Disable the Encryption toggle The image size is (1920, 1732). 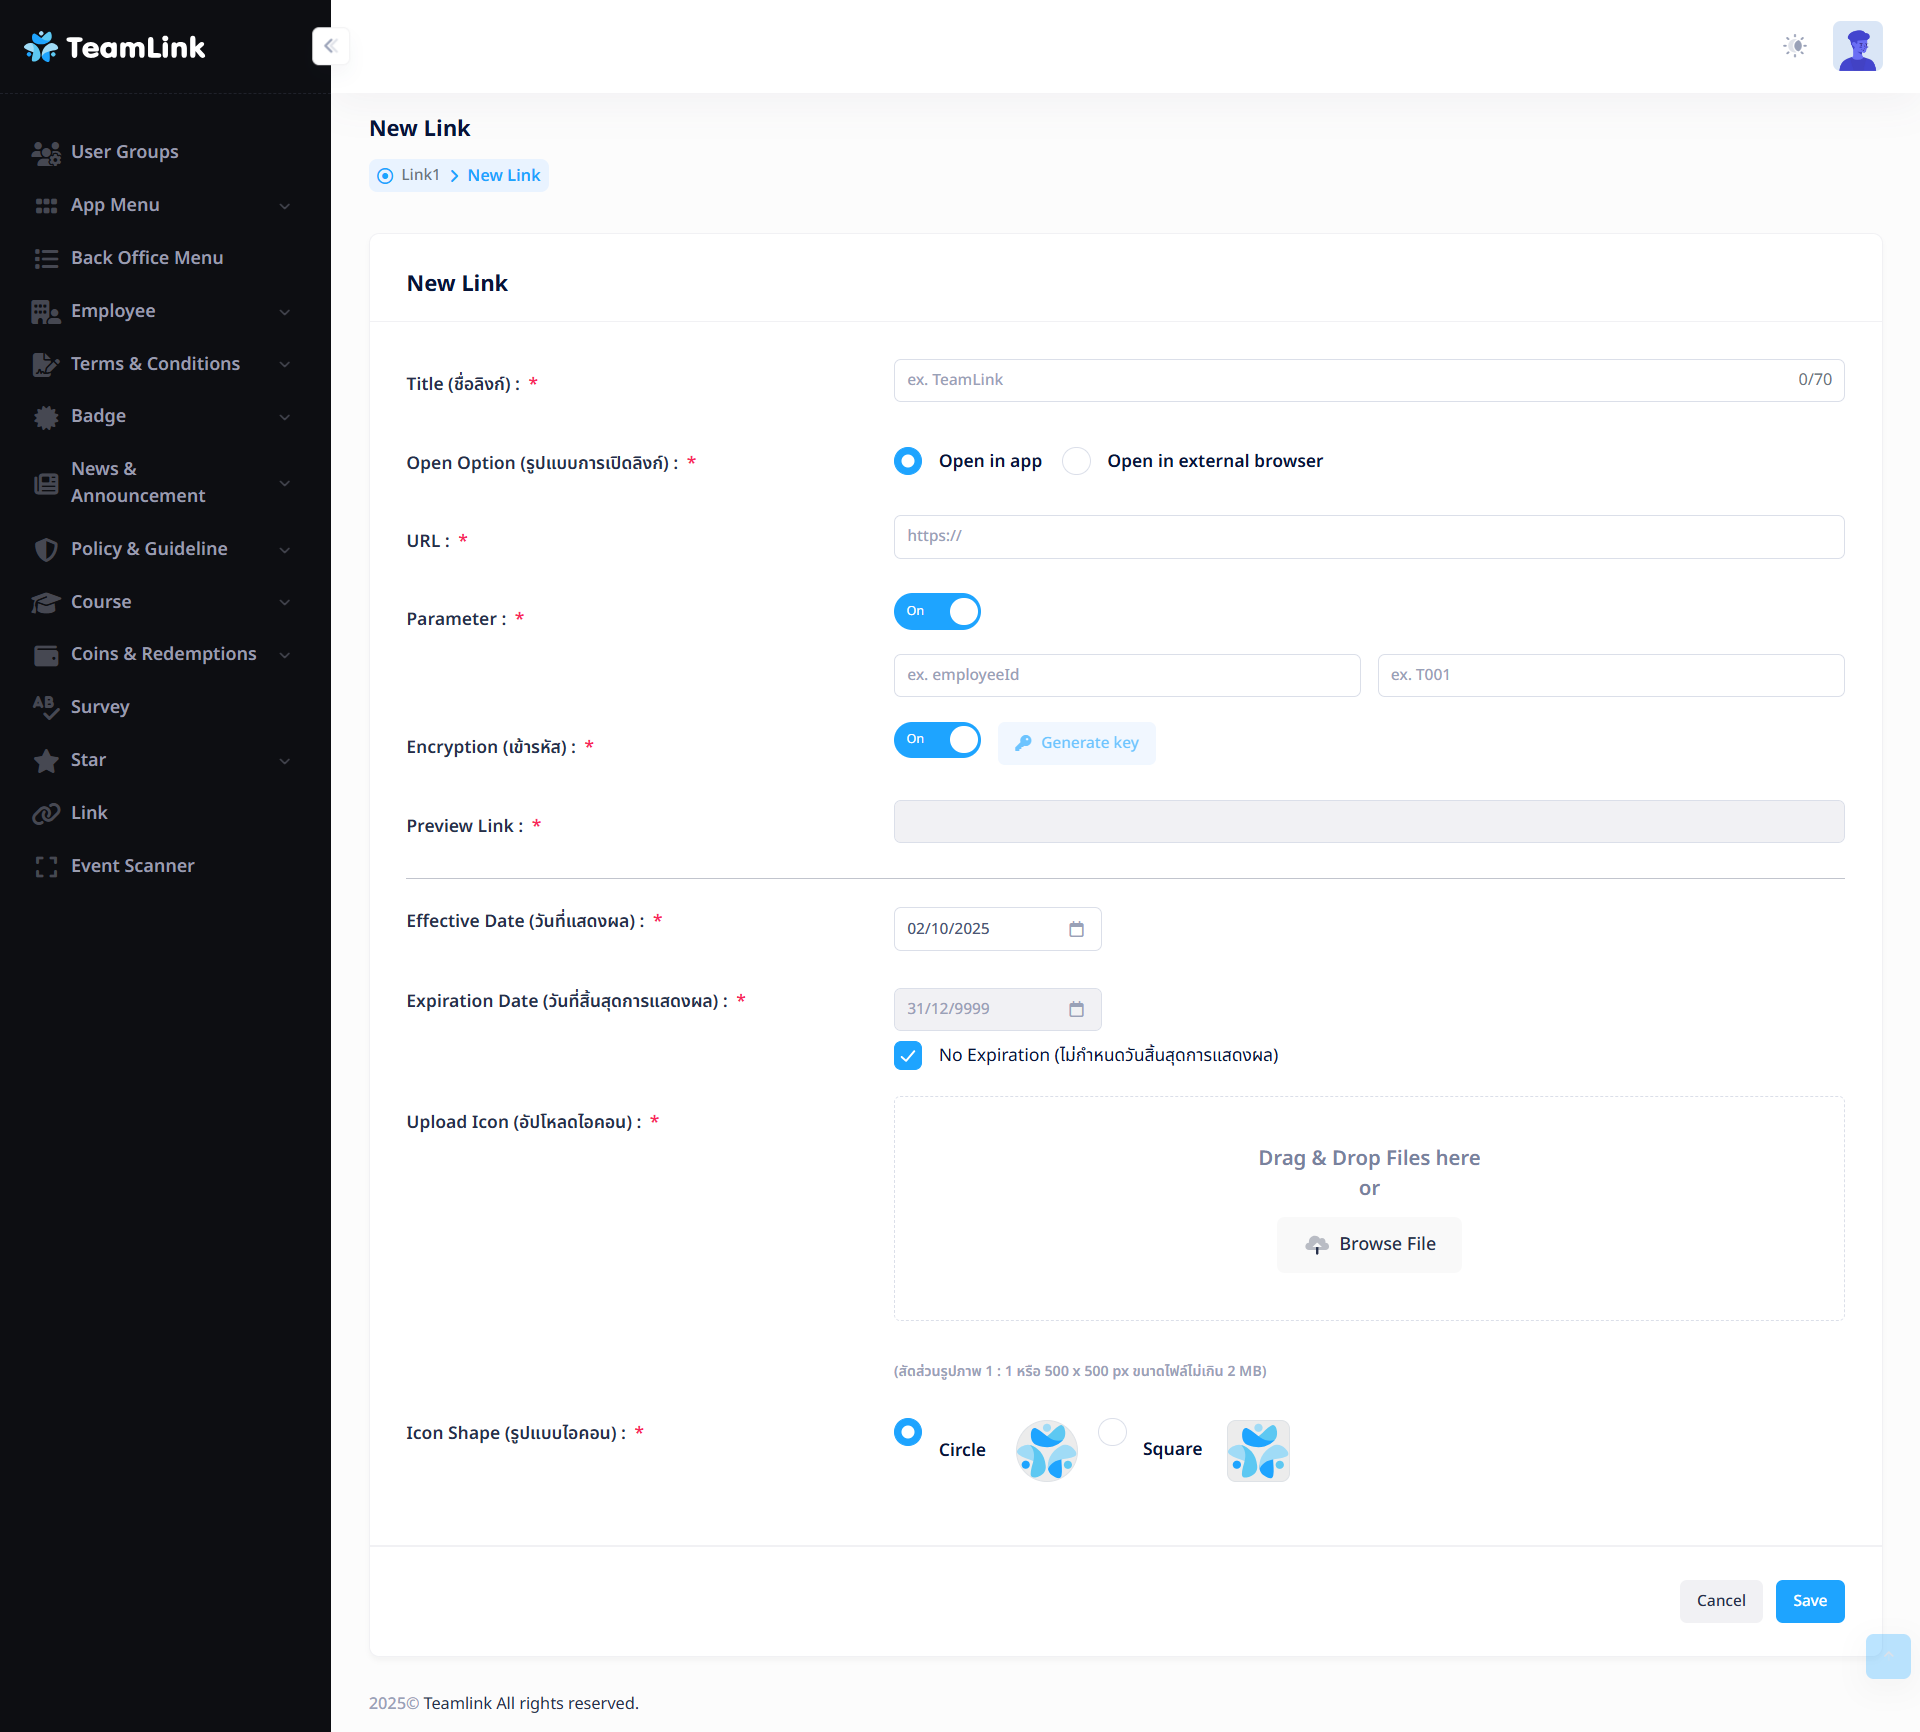coord(937,740)
